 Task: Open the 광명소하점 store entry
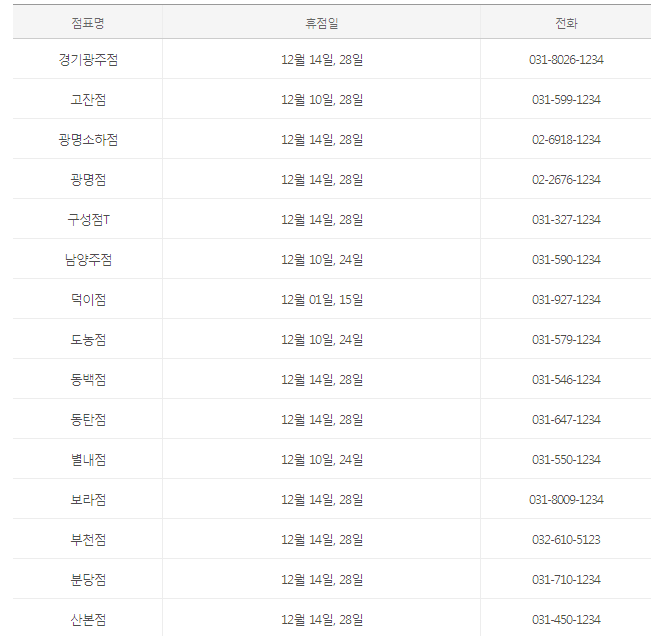[88, 140]
